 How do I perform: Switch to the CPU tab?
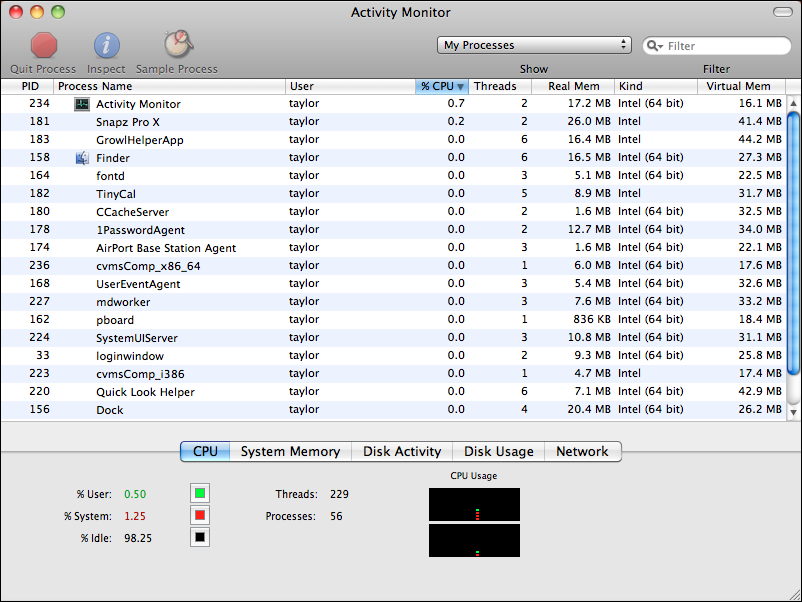coord(205,451)
